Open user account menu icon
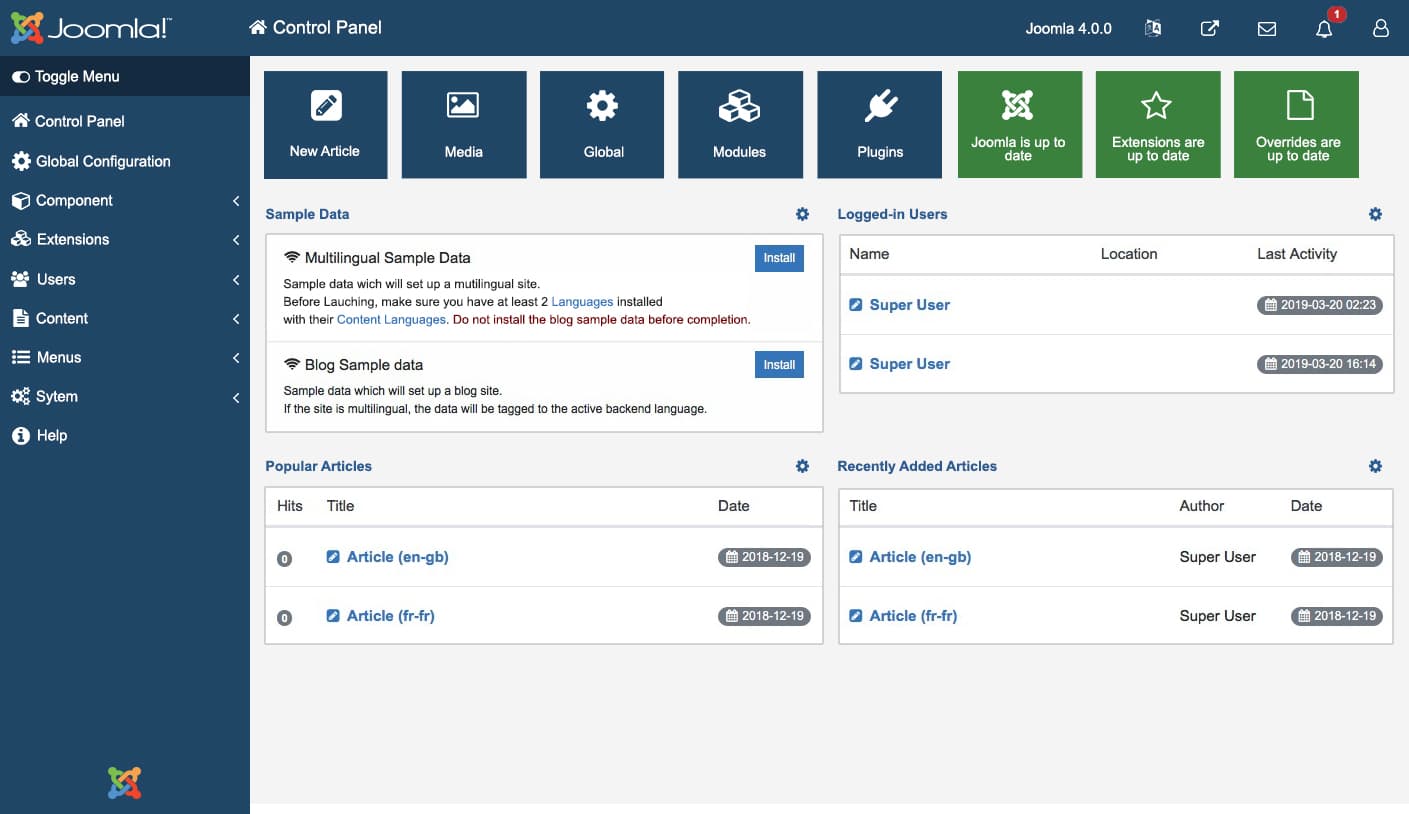Screen dimensions: 1409x814 tap(1380, 29)
